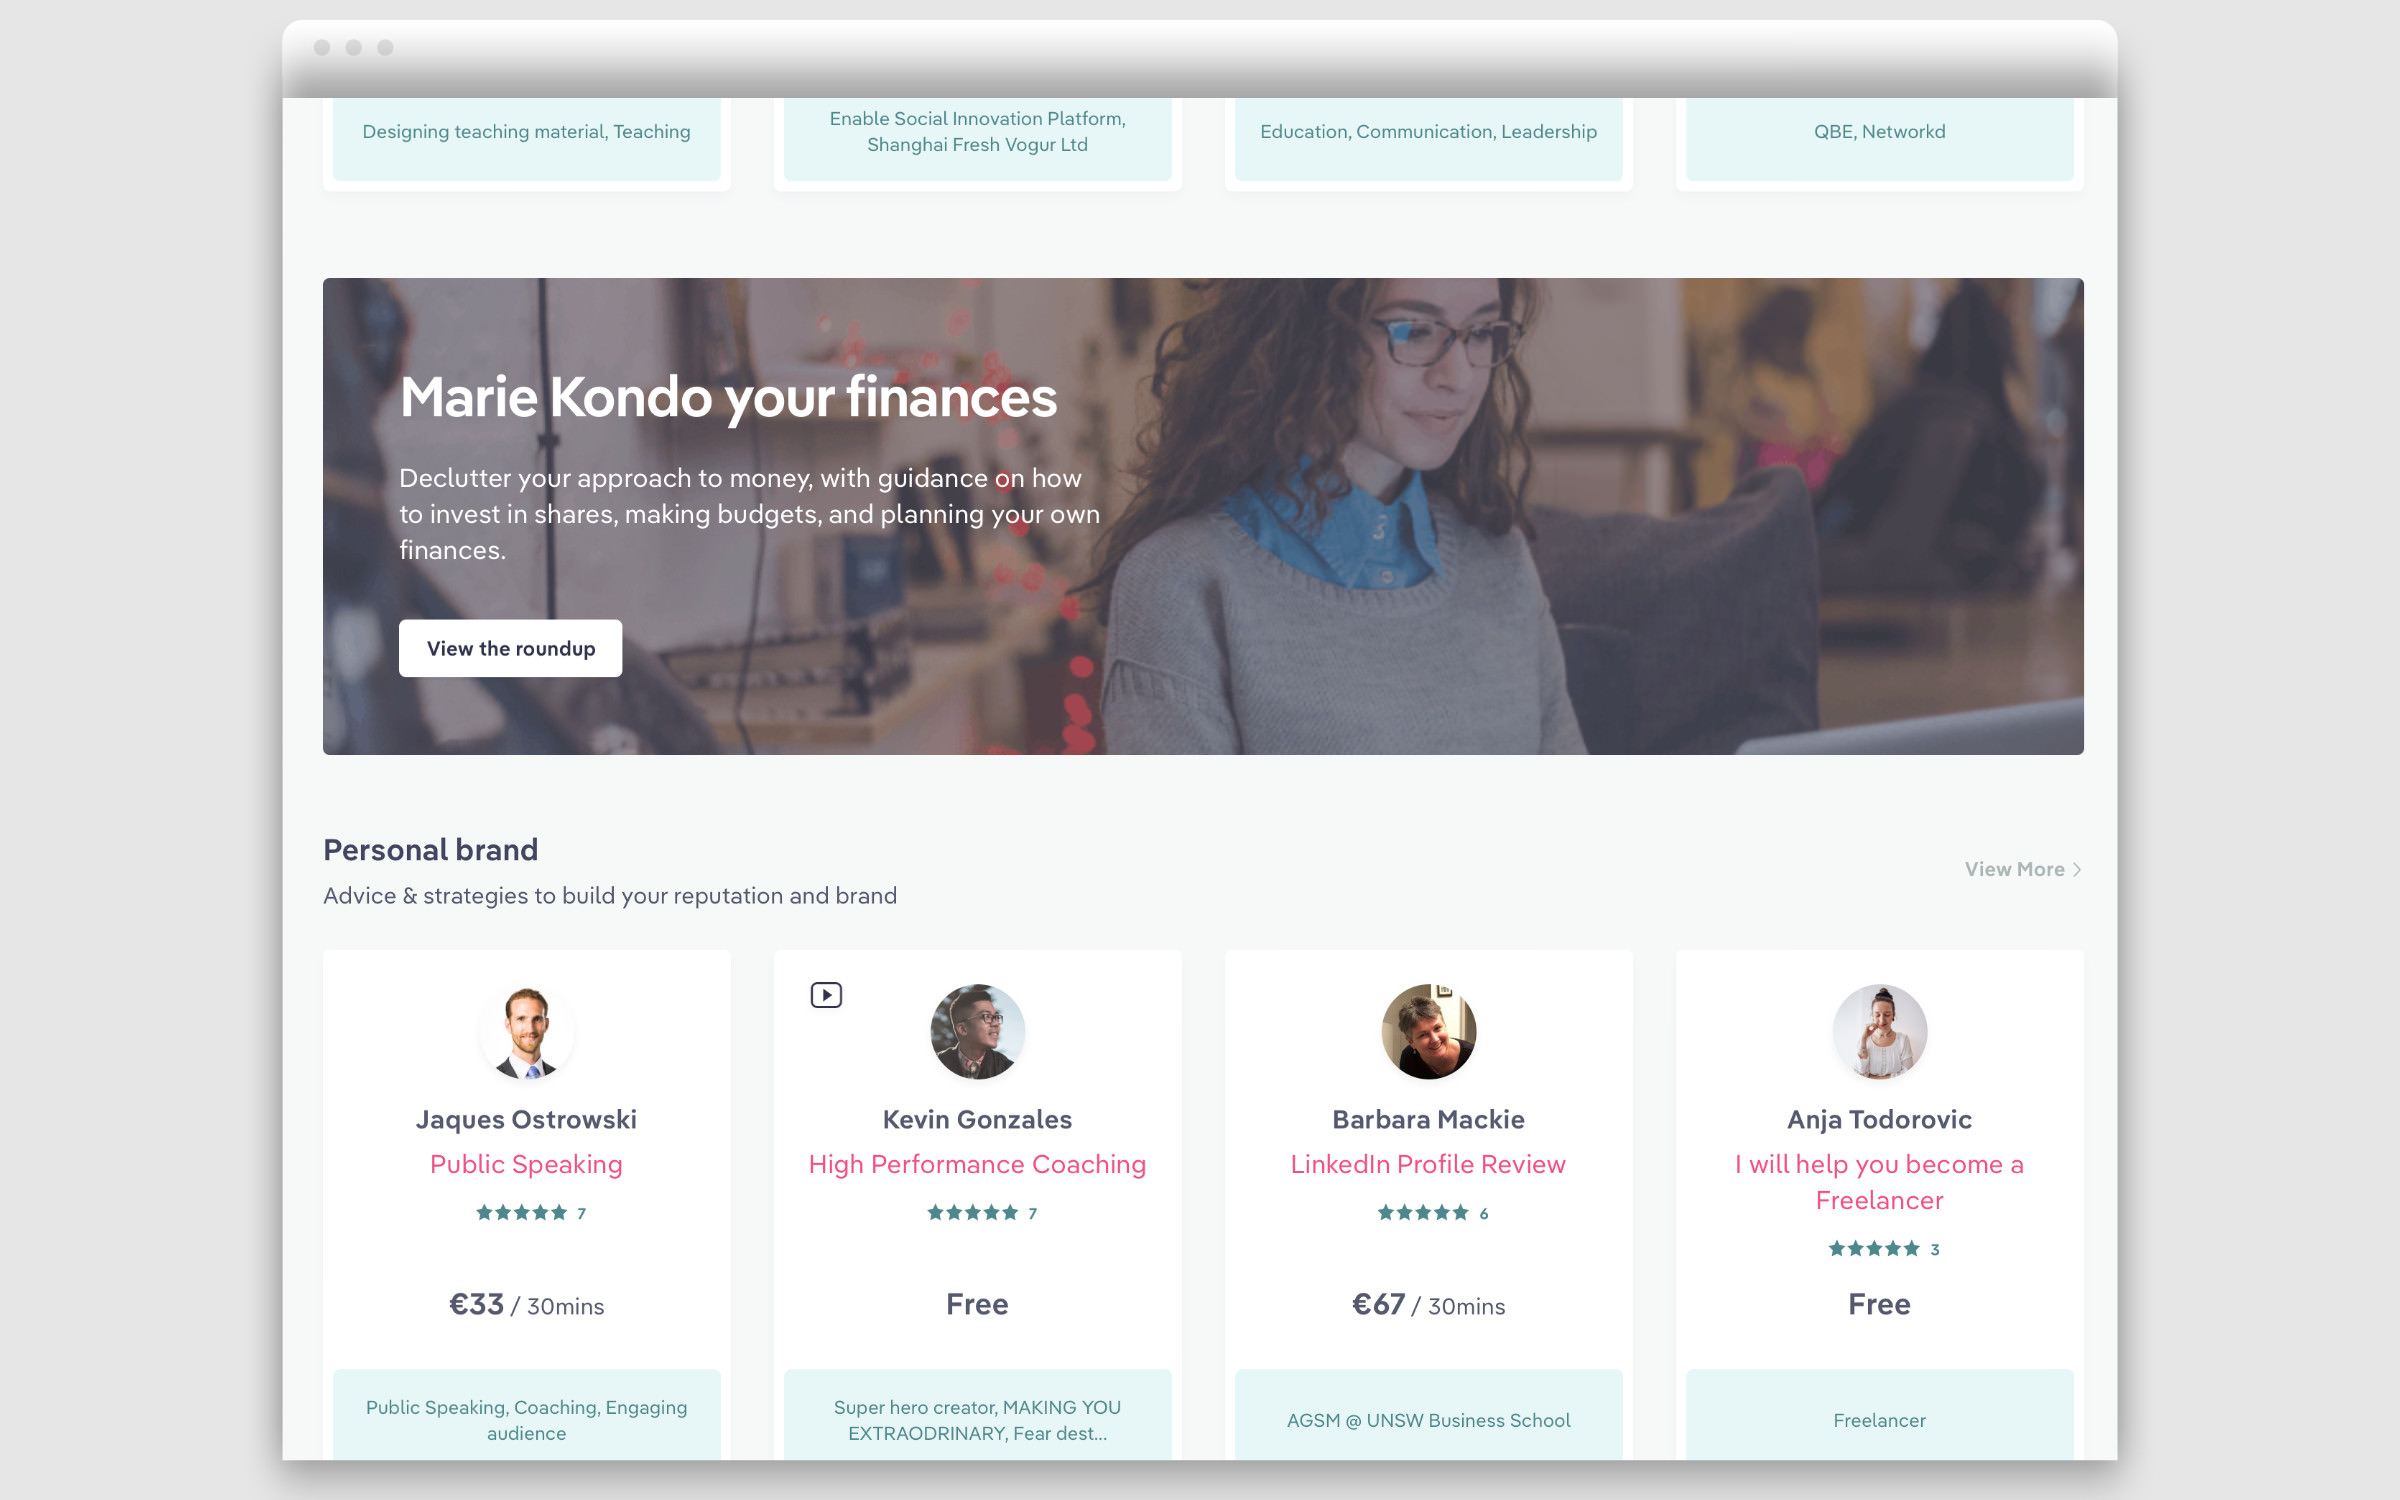Screen dimensions: 2400x1500
Task: Scroll down the Personal brand section
Action: 2023,868
